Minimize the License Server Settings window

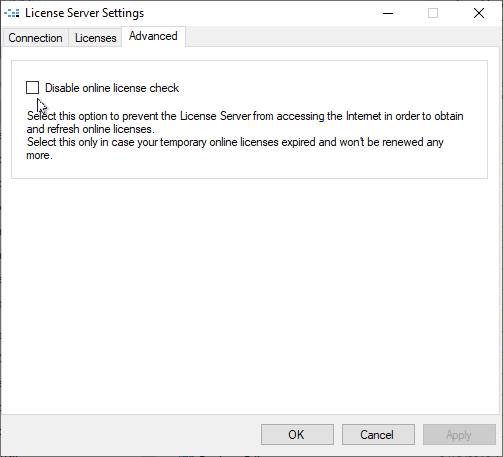point(388,13)
